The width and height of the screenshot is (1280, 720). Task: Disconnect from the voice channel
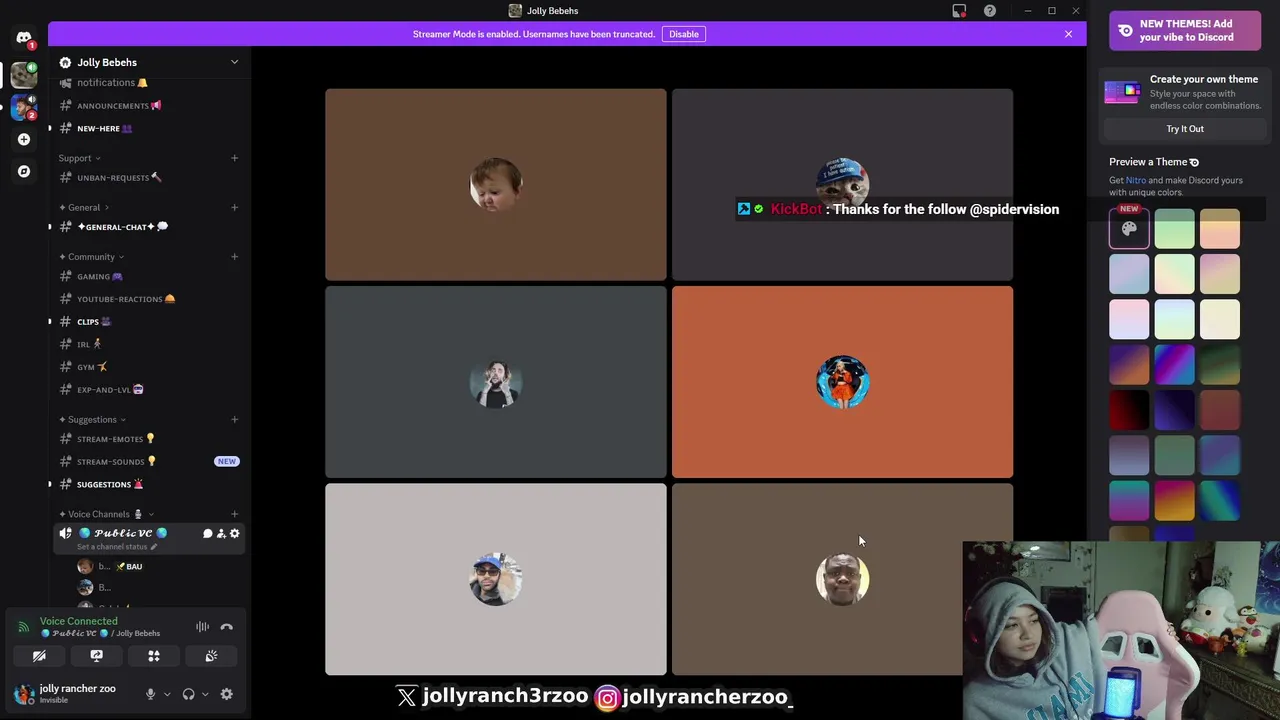(227, 627)
